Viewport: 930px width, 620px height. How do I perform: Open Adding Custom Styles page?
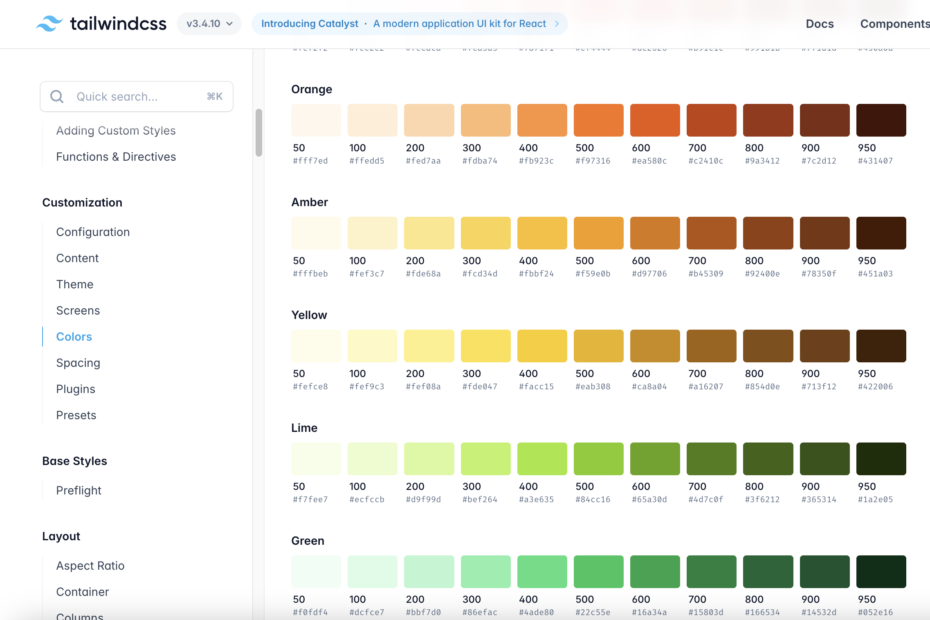coord(116,131)
